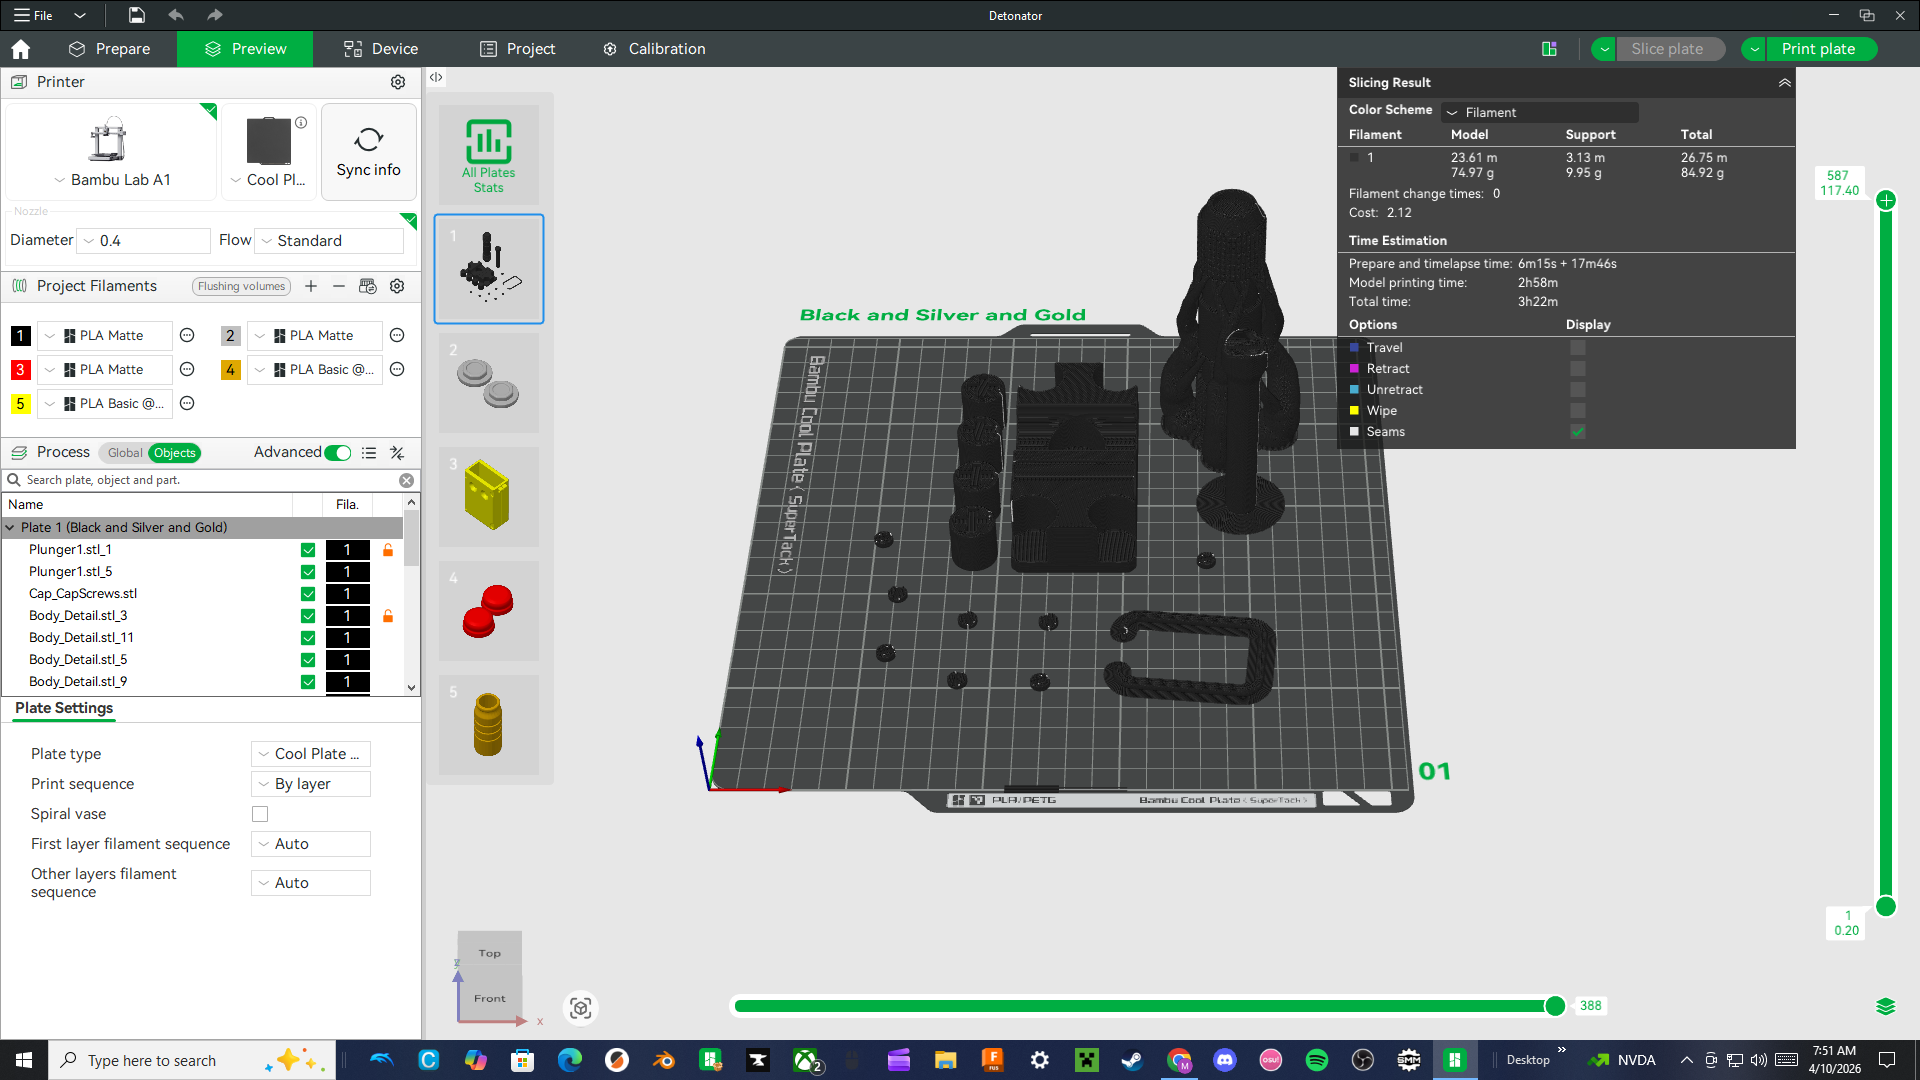Remove a filament with minus icon
This screenshot has width=1920, height=1080.
339,286
